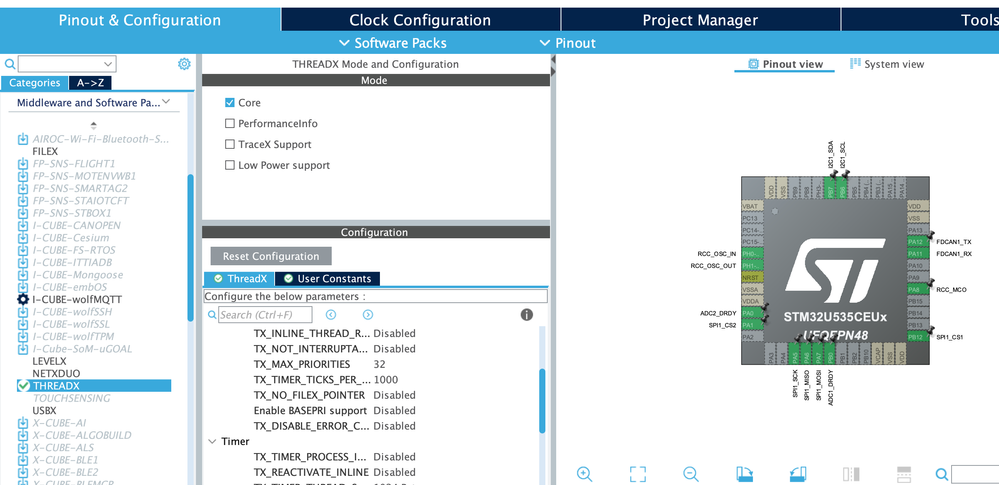Click pushpin on FDCAN1_TX pin

[x=930, y=236]
